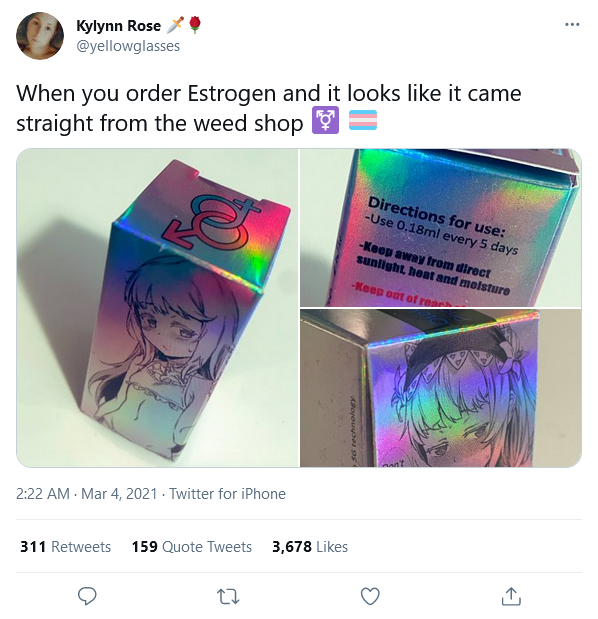Open the 2:22 AM Mar 4, 2021 timestamp
This screenshot has height=619, width=598.
(86, 494)
